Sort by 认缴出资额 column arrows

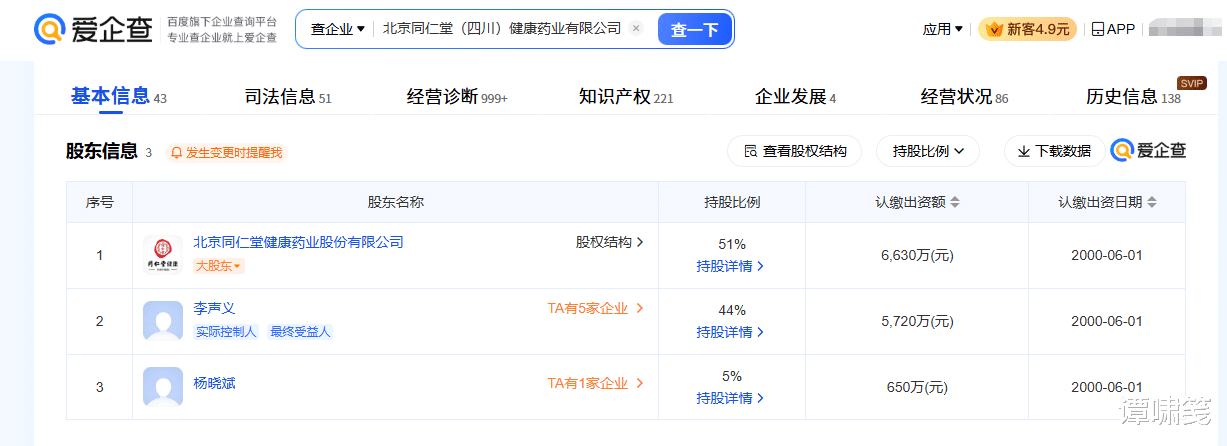[954, 202]
